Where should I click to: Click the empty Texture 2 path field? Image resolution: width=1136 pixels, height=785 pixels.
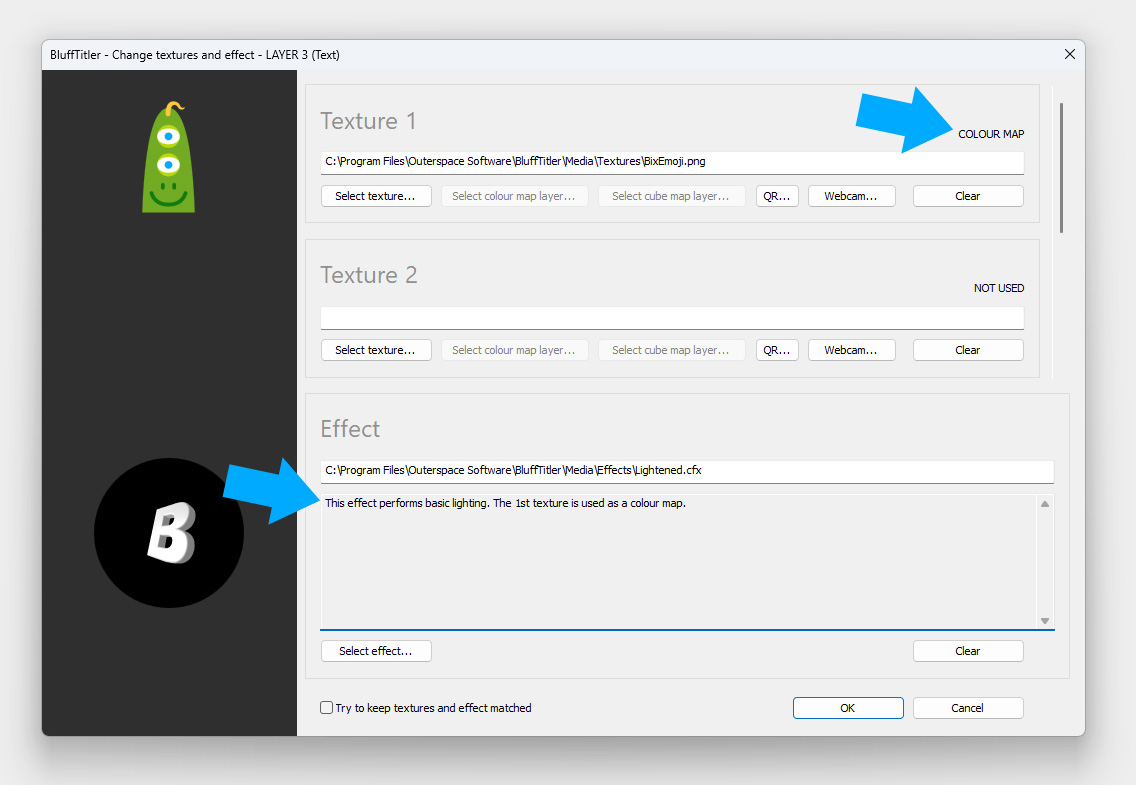pyautogui.click(x=672, y=317)
